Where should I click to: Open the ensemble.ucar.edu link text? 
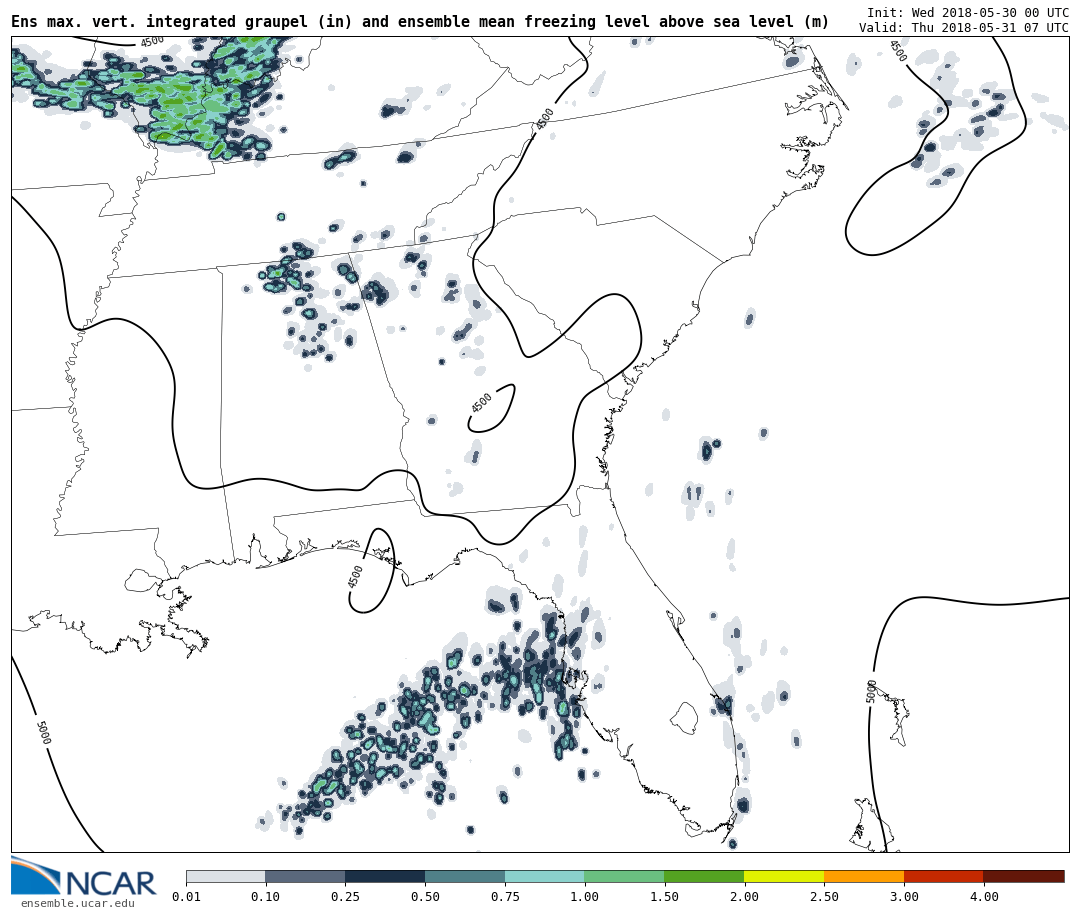click(x=78, y=903)
